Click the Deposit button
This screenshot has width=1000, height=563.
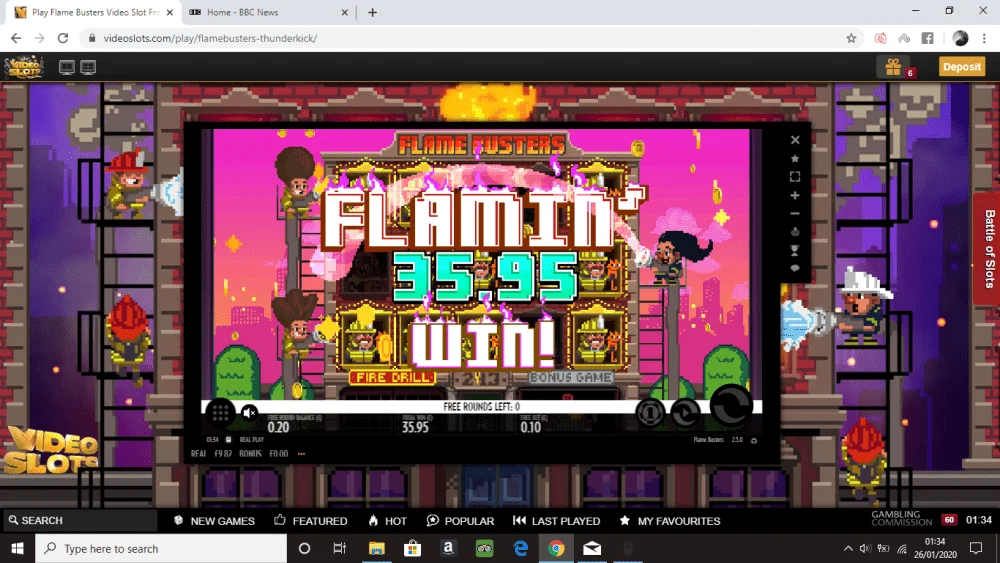coord(962,66)
